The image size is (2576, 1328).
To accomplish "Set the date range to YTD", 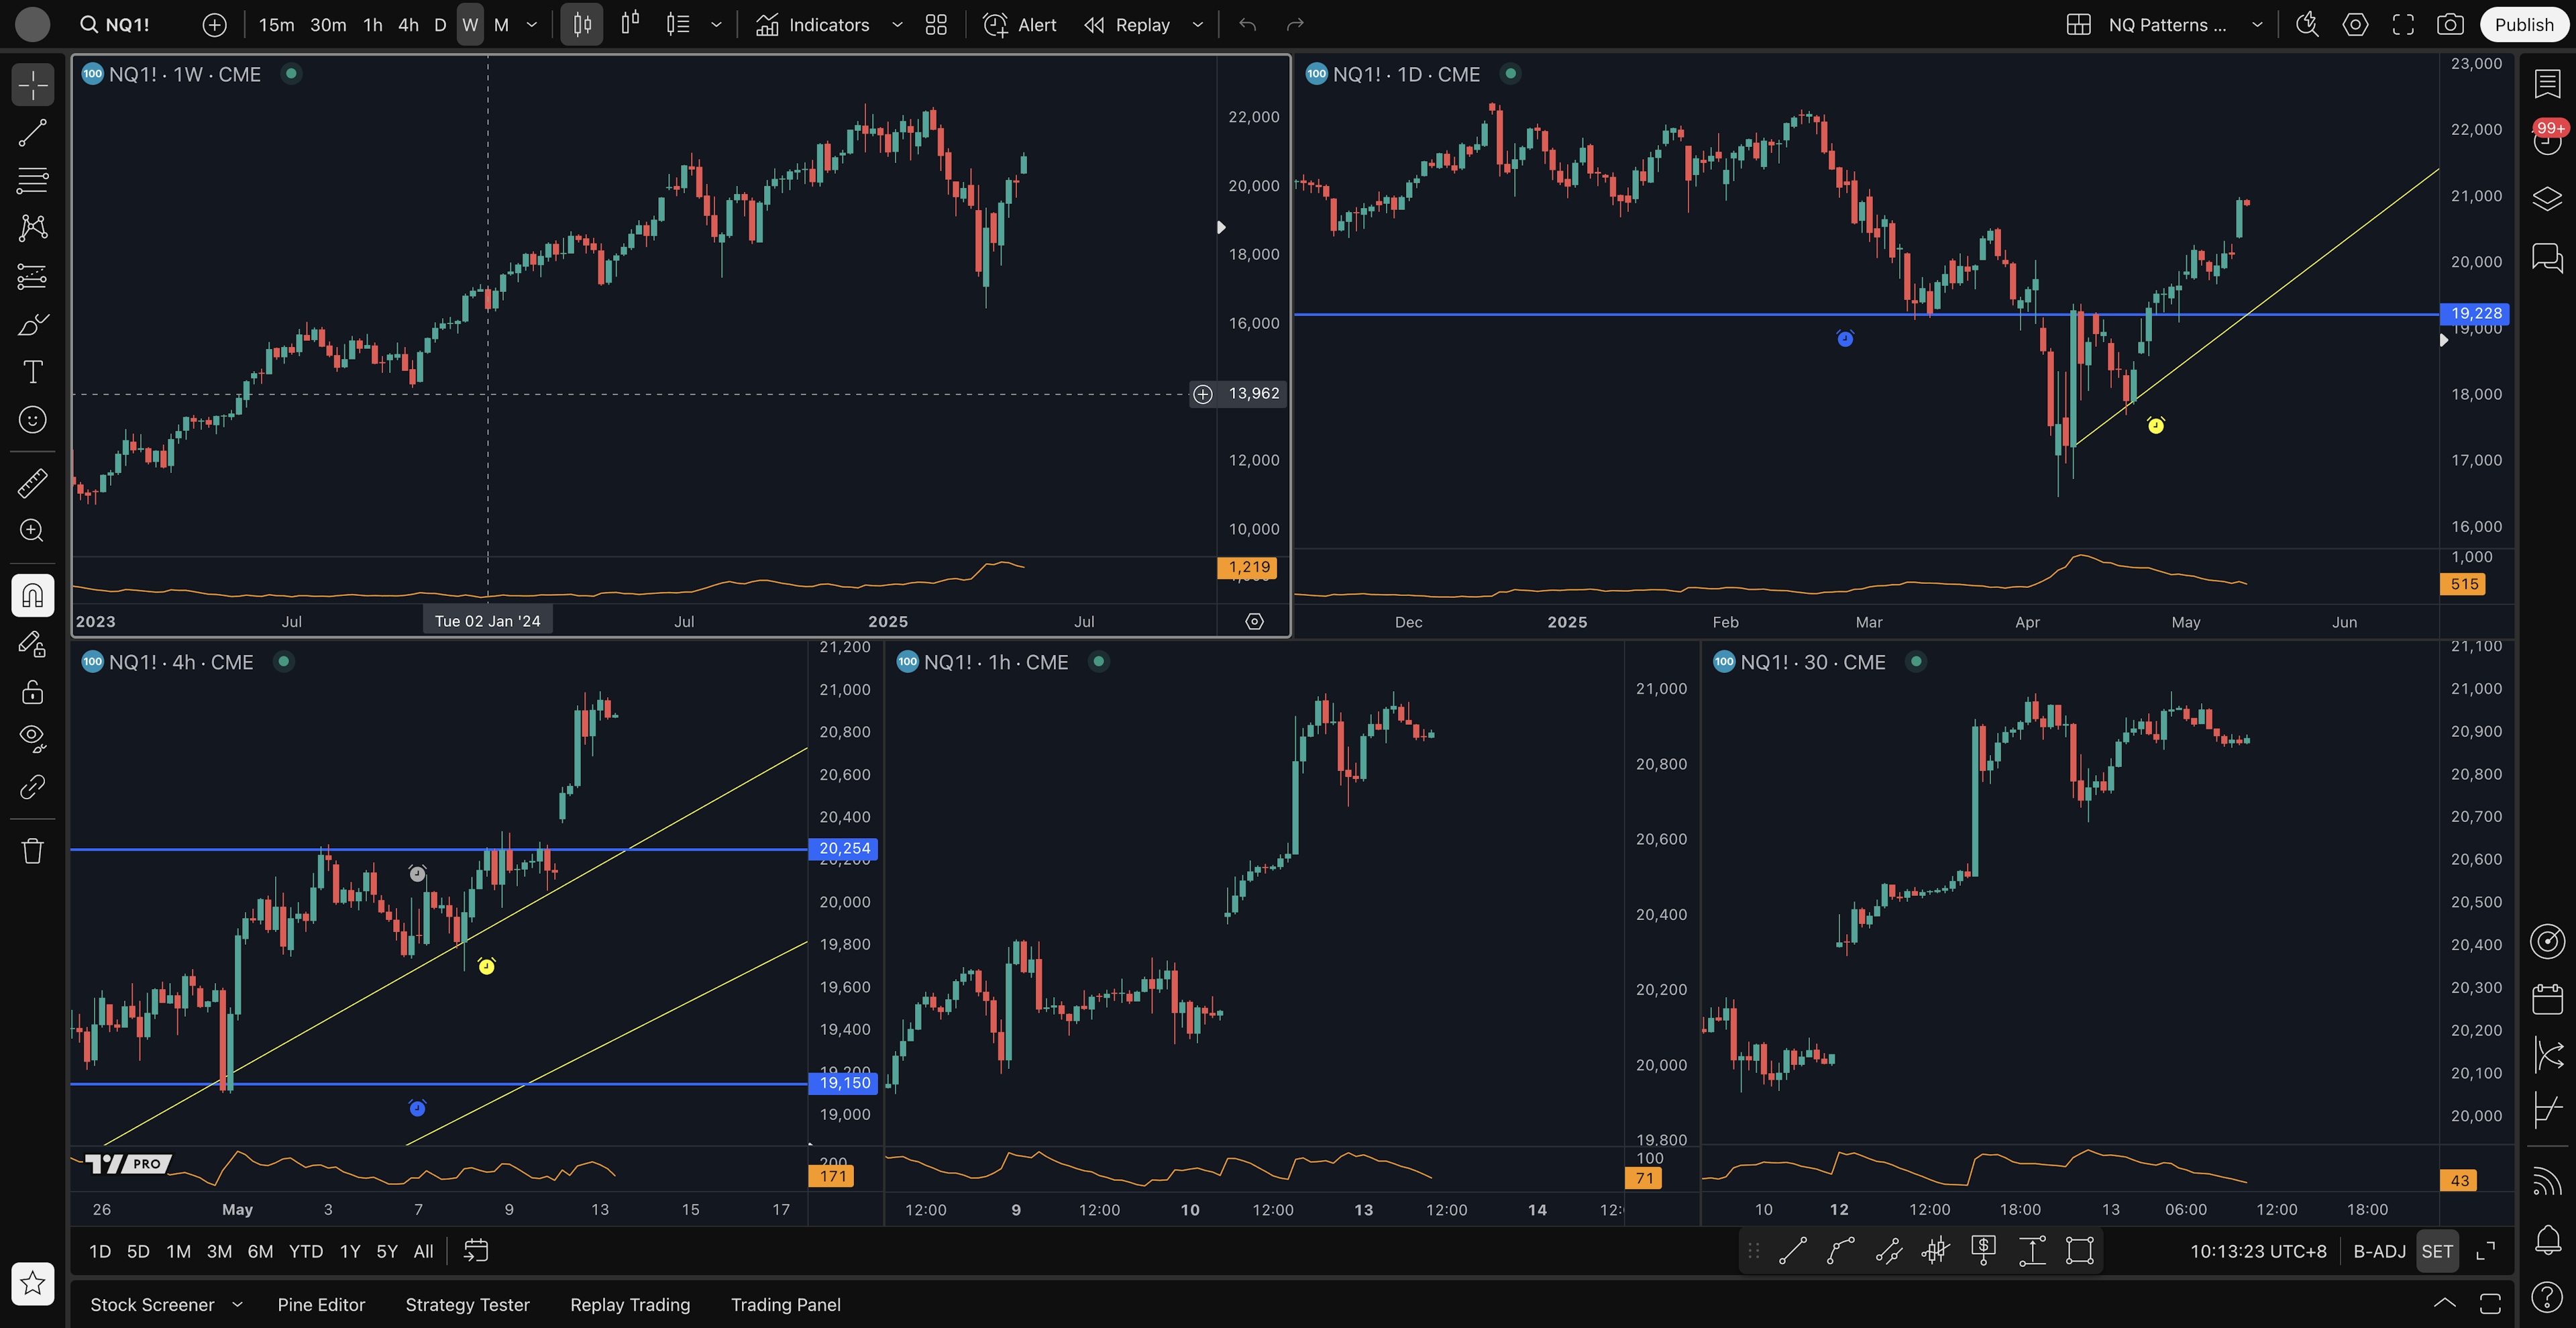I will (305, 1251).
